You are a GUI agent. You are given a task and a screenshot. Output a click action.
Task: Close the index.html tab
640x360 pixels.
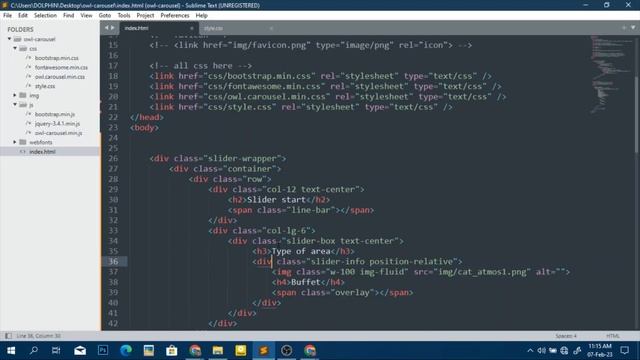click(191, 28)
